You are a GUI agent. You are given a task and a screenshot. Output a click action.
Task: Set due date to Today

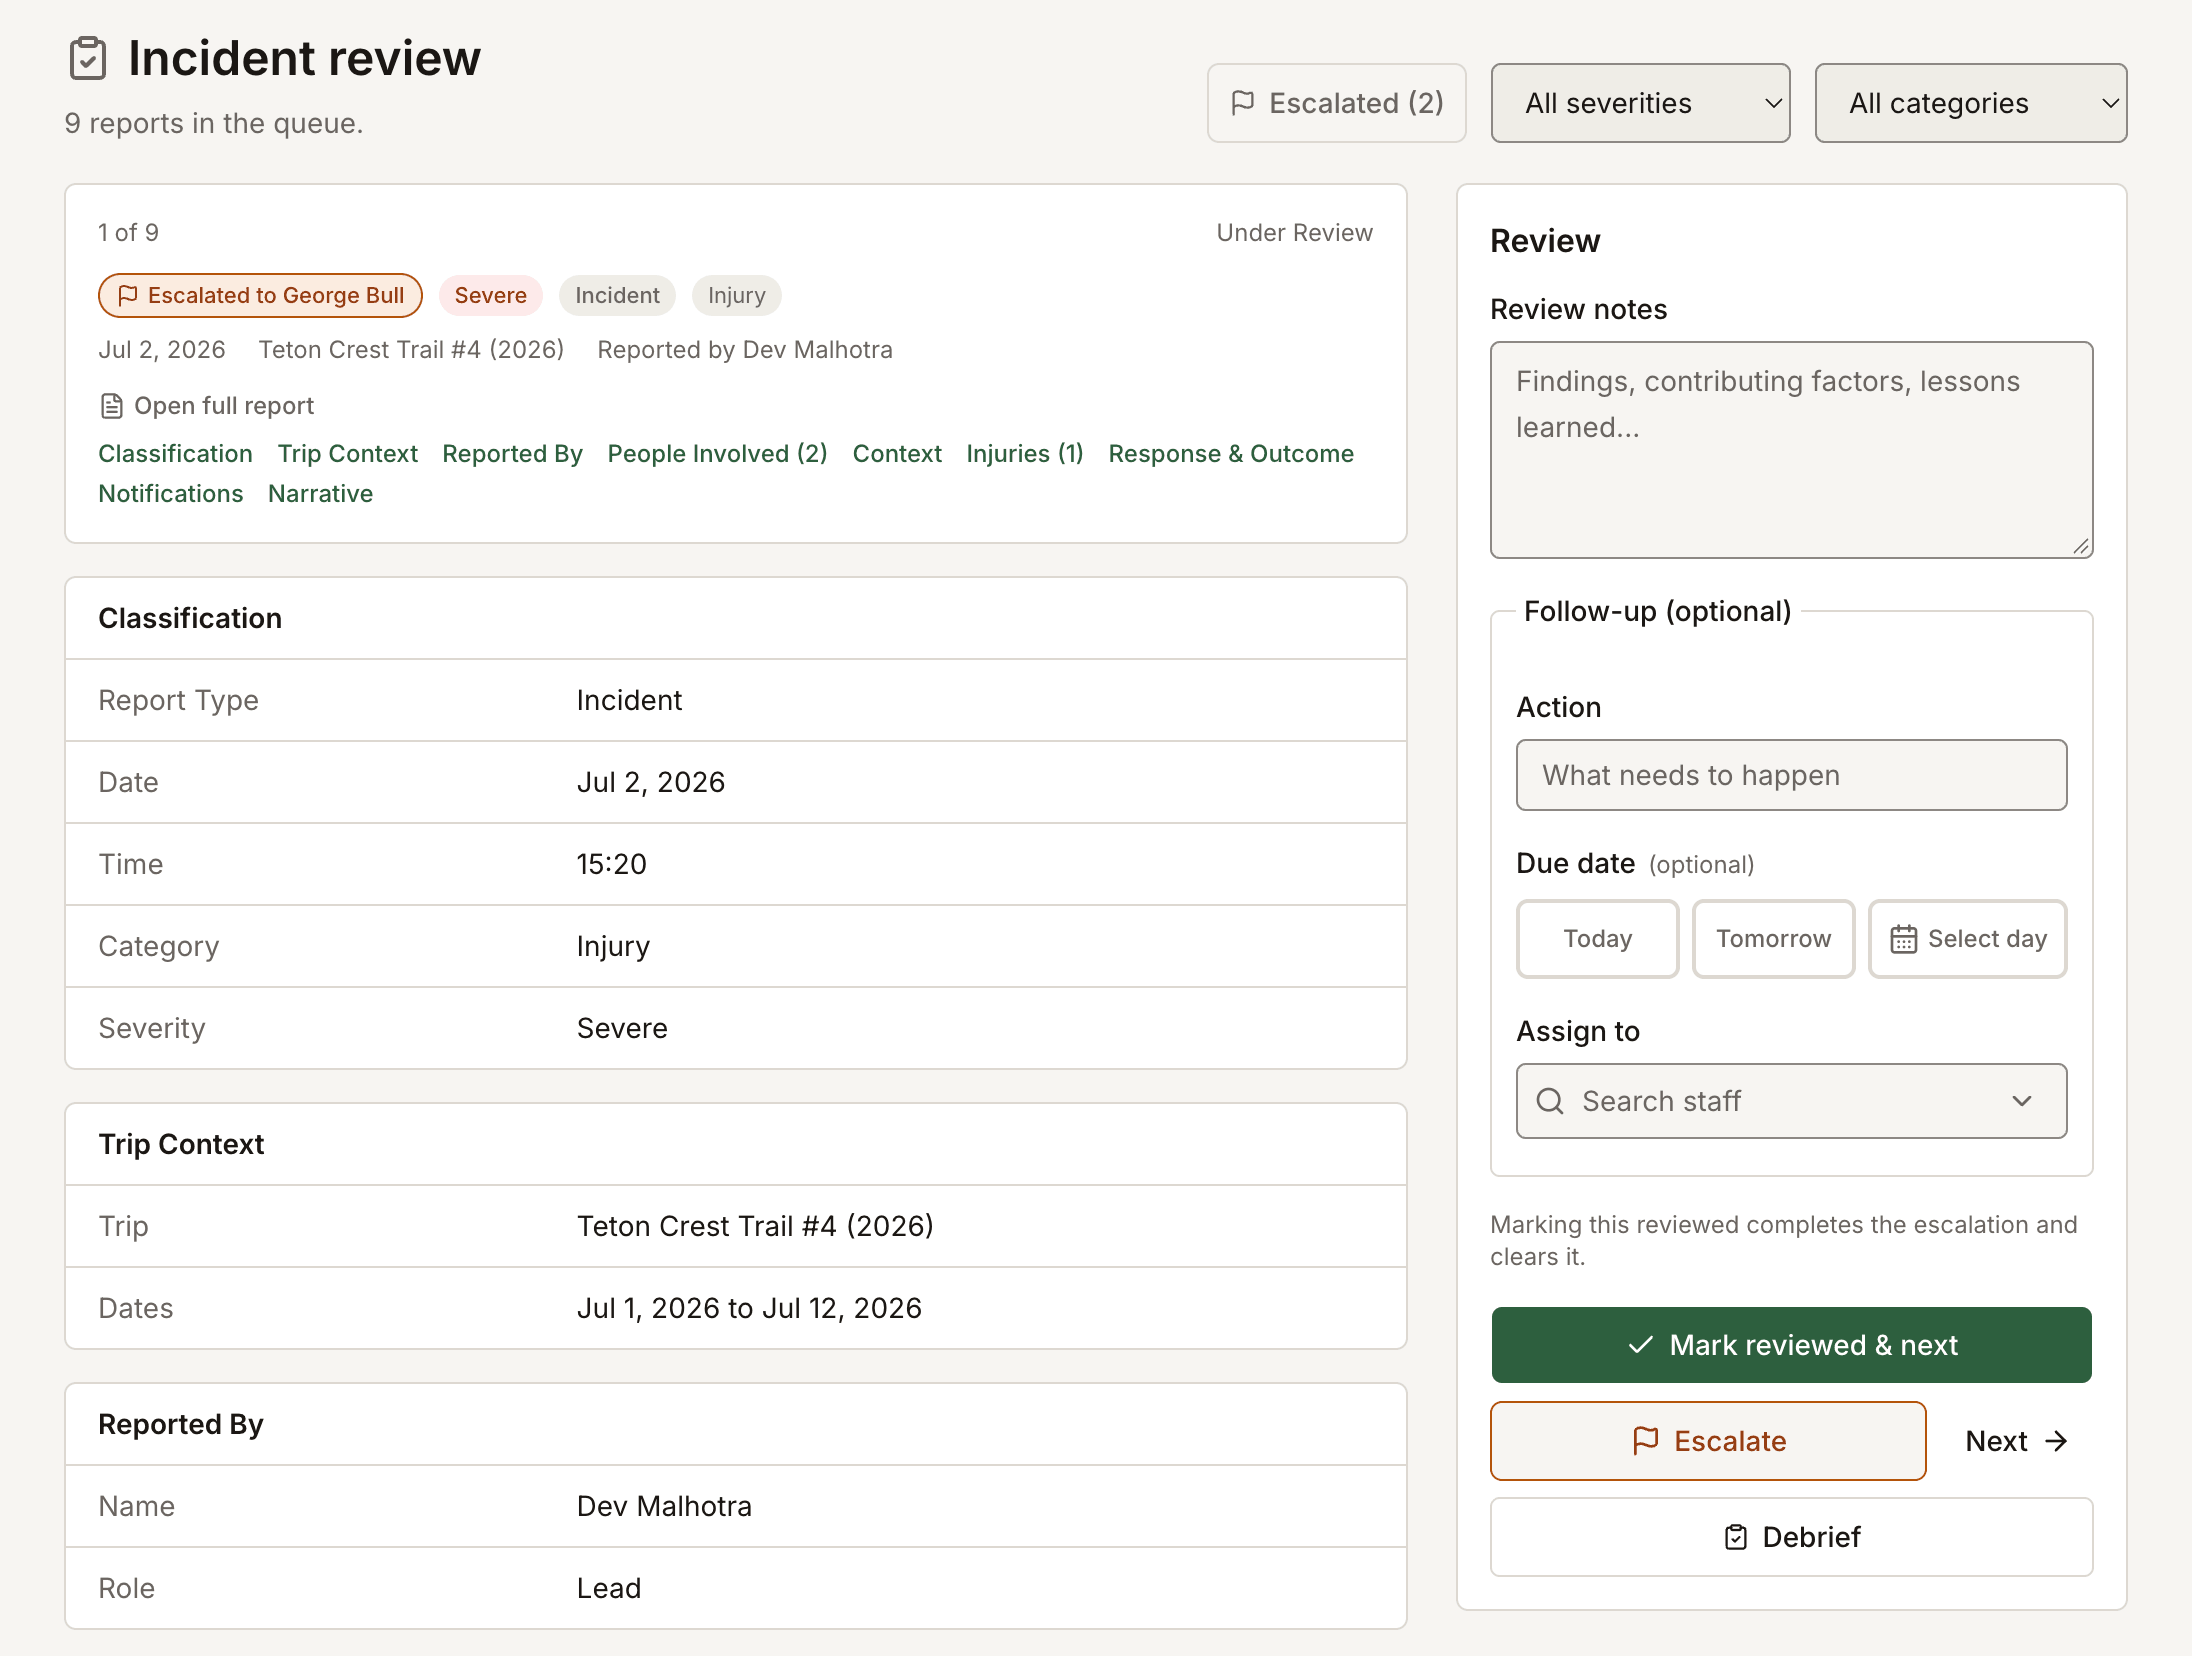[1597, 939]
